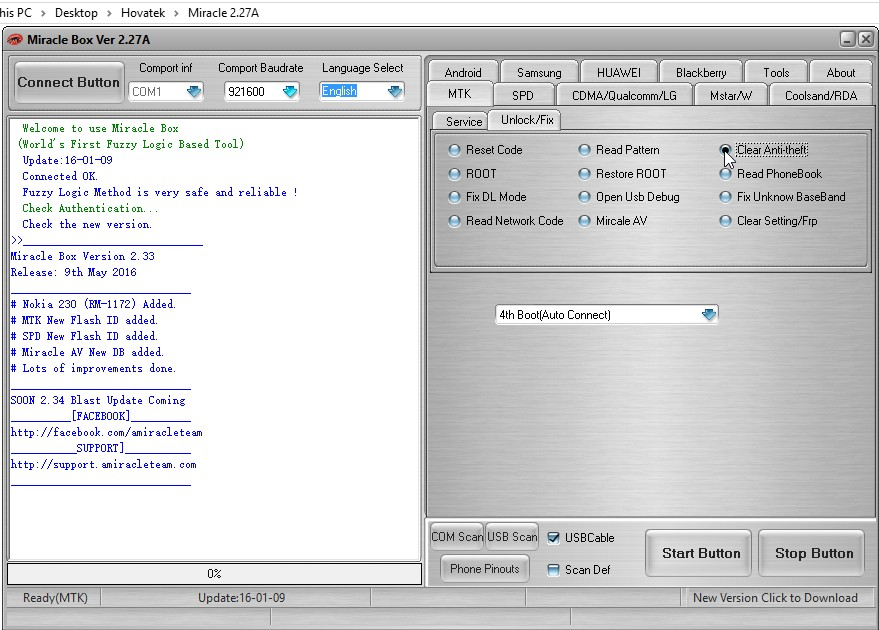
Task: Switch to the Unlock/Fix sub-tab
Action: (x=527, y=120)
